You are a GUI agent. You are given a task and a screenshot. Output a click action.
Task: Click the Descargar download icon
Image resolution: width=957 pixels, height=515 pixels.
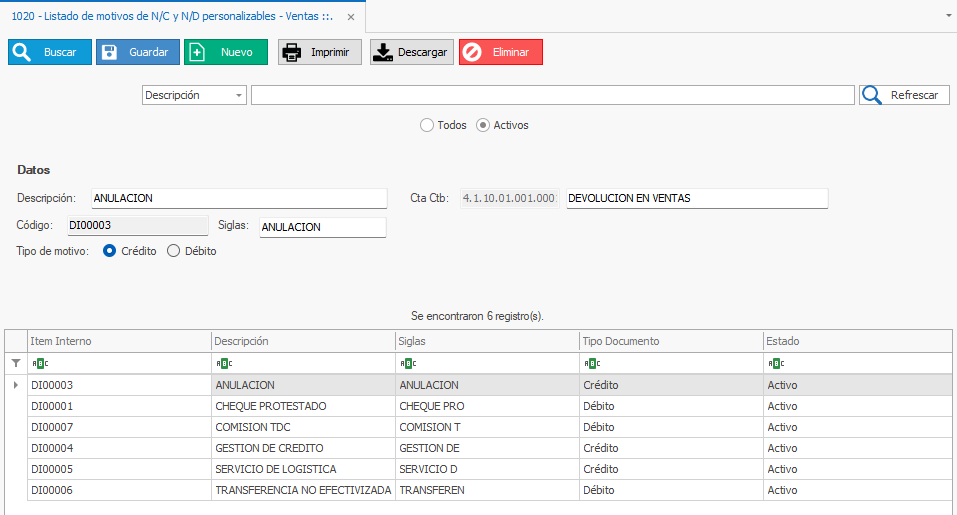(x=383, y=52)
